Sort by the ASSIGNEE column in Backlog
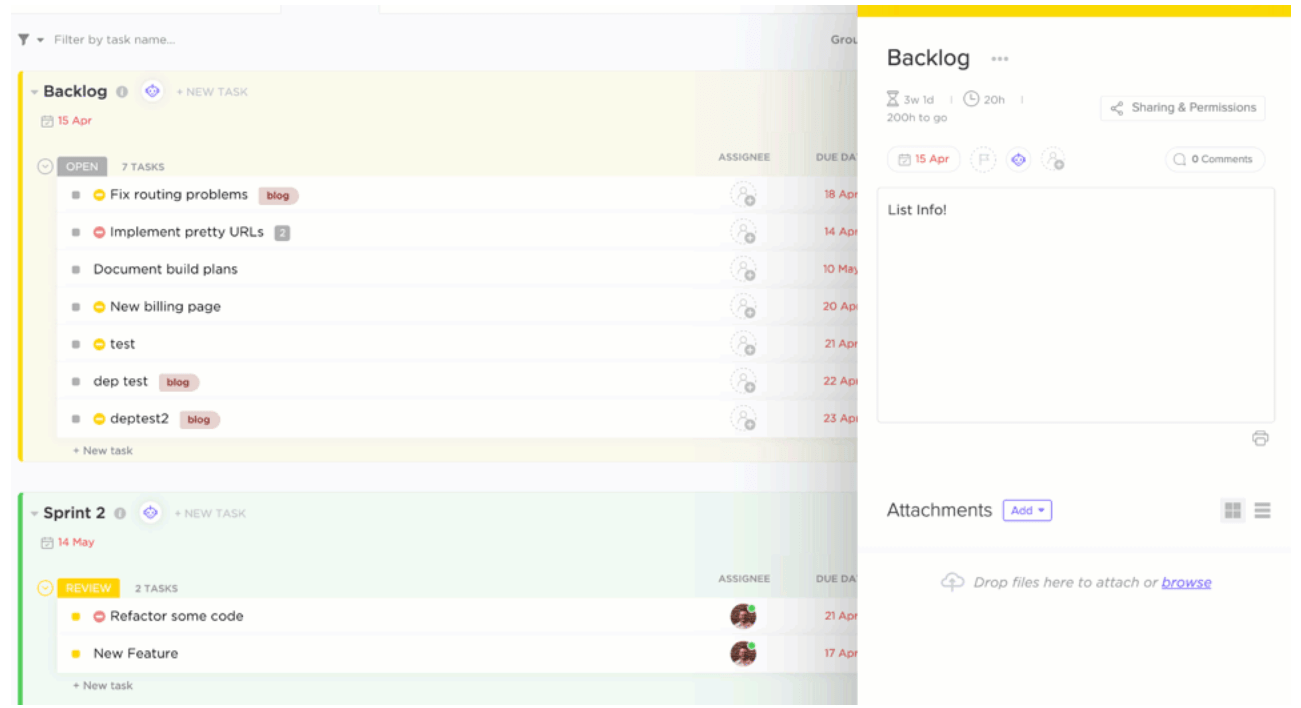Viewport: 1301px width, 708px height. pyautogui.click(x=744, y=157)
